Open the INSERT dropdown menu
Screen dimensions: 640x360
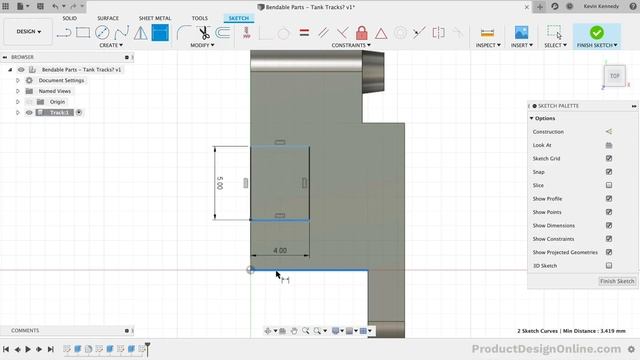[x=522, y=45]
